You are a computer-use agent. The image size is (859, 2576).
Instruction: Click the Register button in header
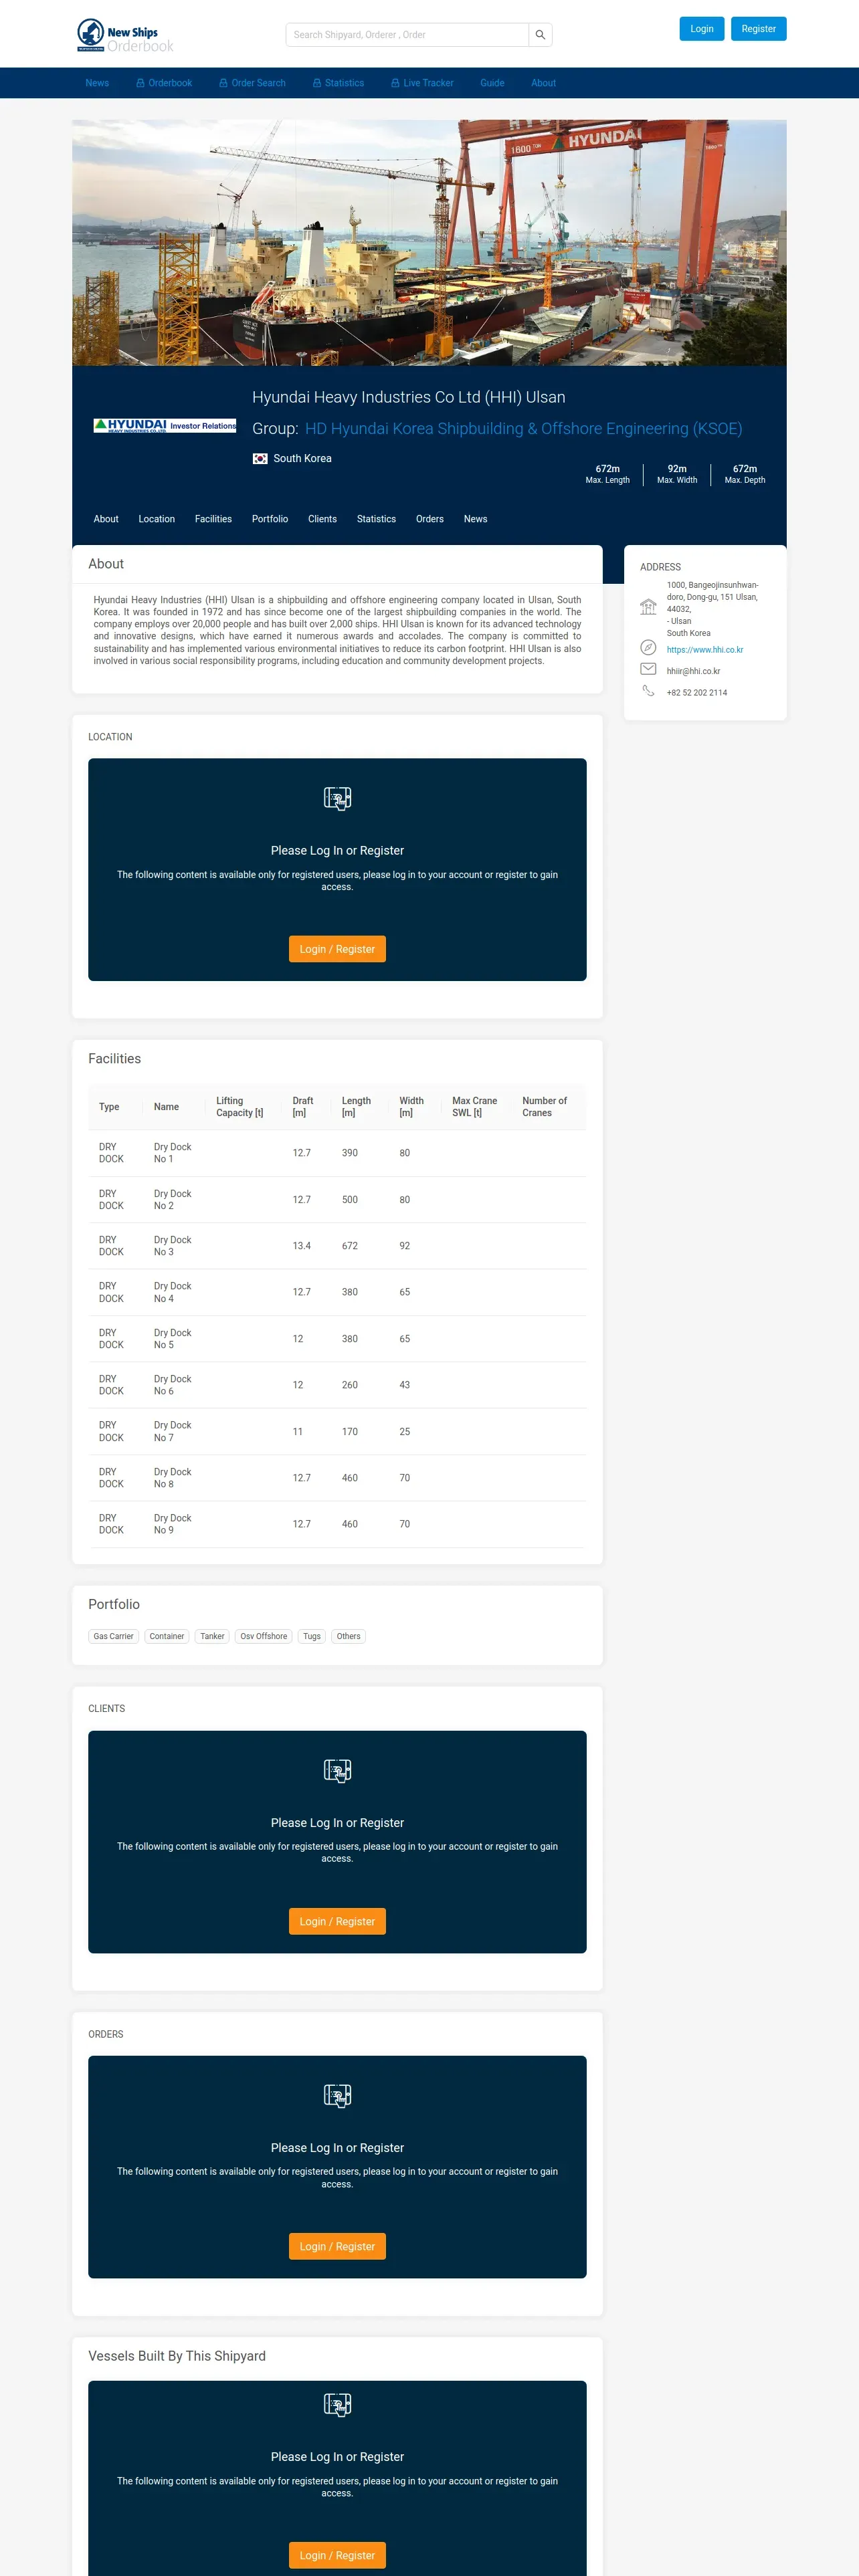tap(758, 29)
